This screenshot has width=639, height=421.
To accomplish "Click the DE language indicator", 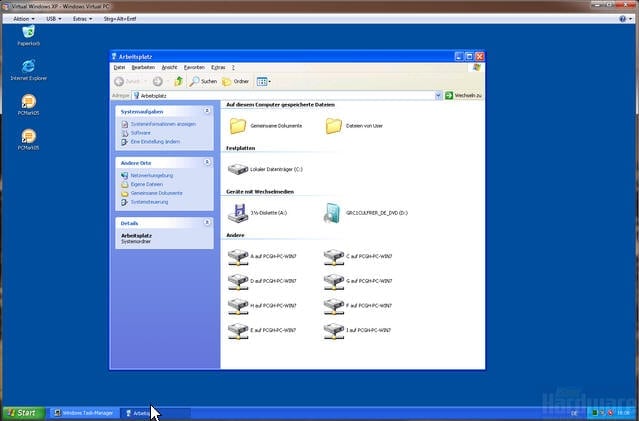I will tap(574, 413).
